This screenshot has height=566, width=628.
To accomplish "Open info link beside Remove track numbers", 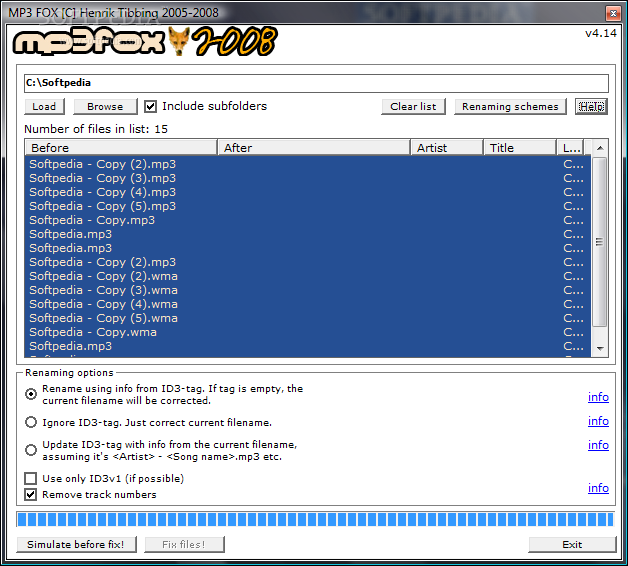I will [x=598, y=488].
